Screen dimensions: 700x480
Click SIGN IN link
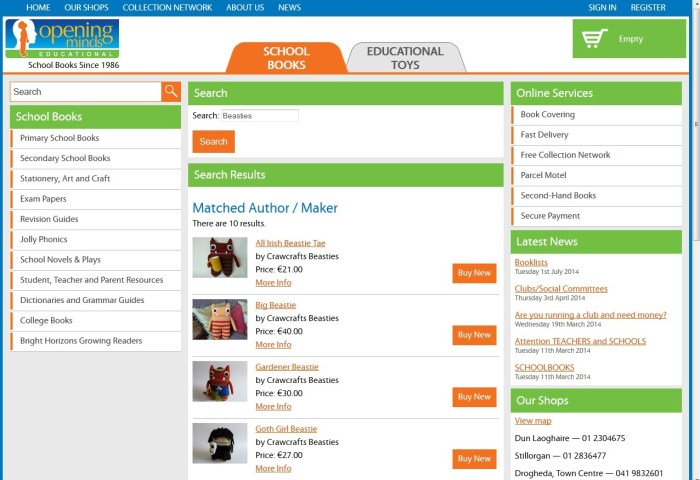click(x=602, y=8)
